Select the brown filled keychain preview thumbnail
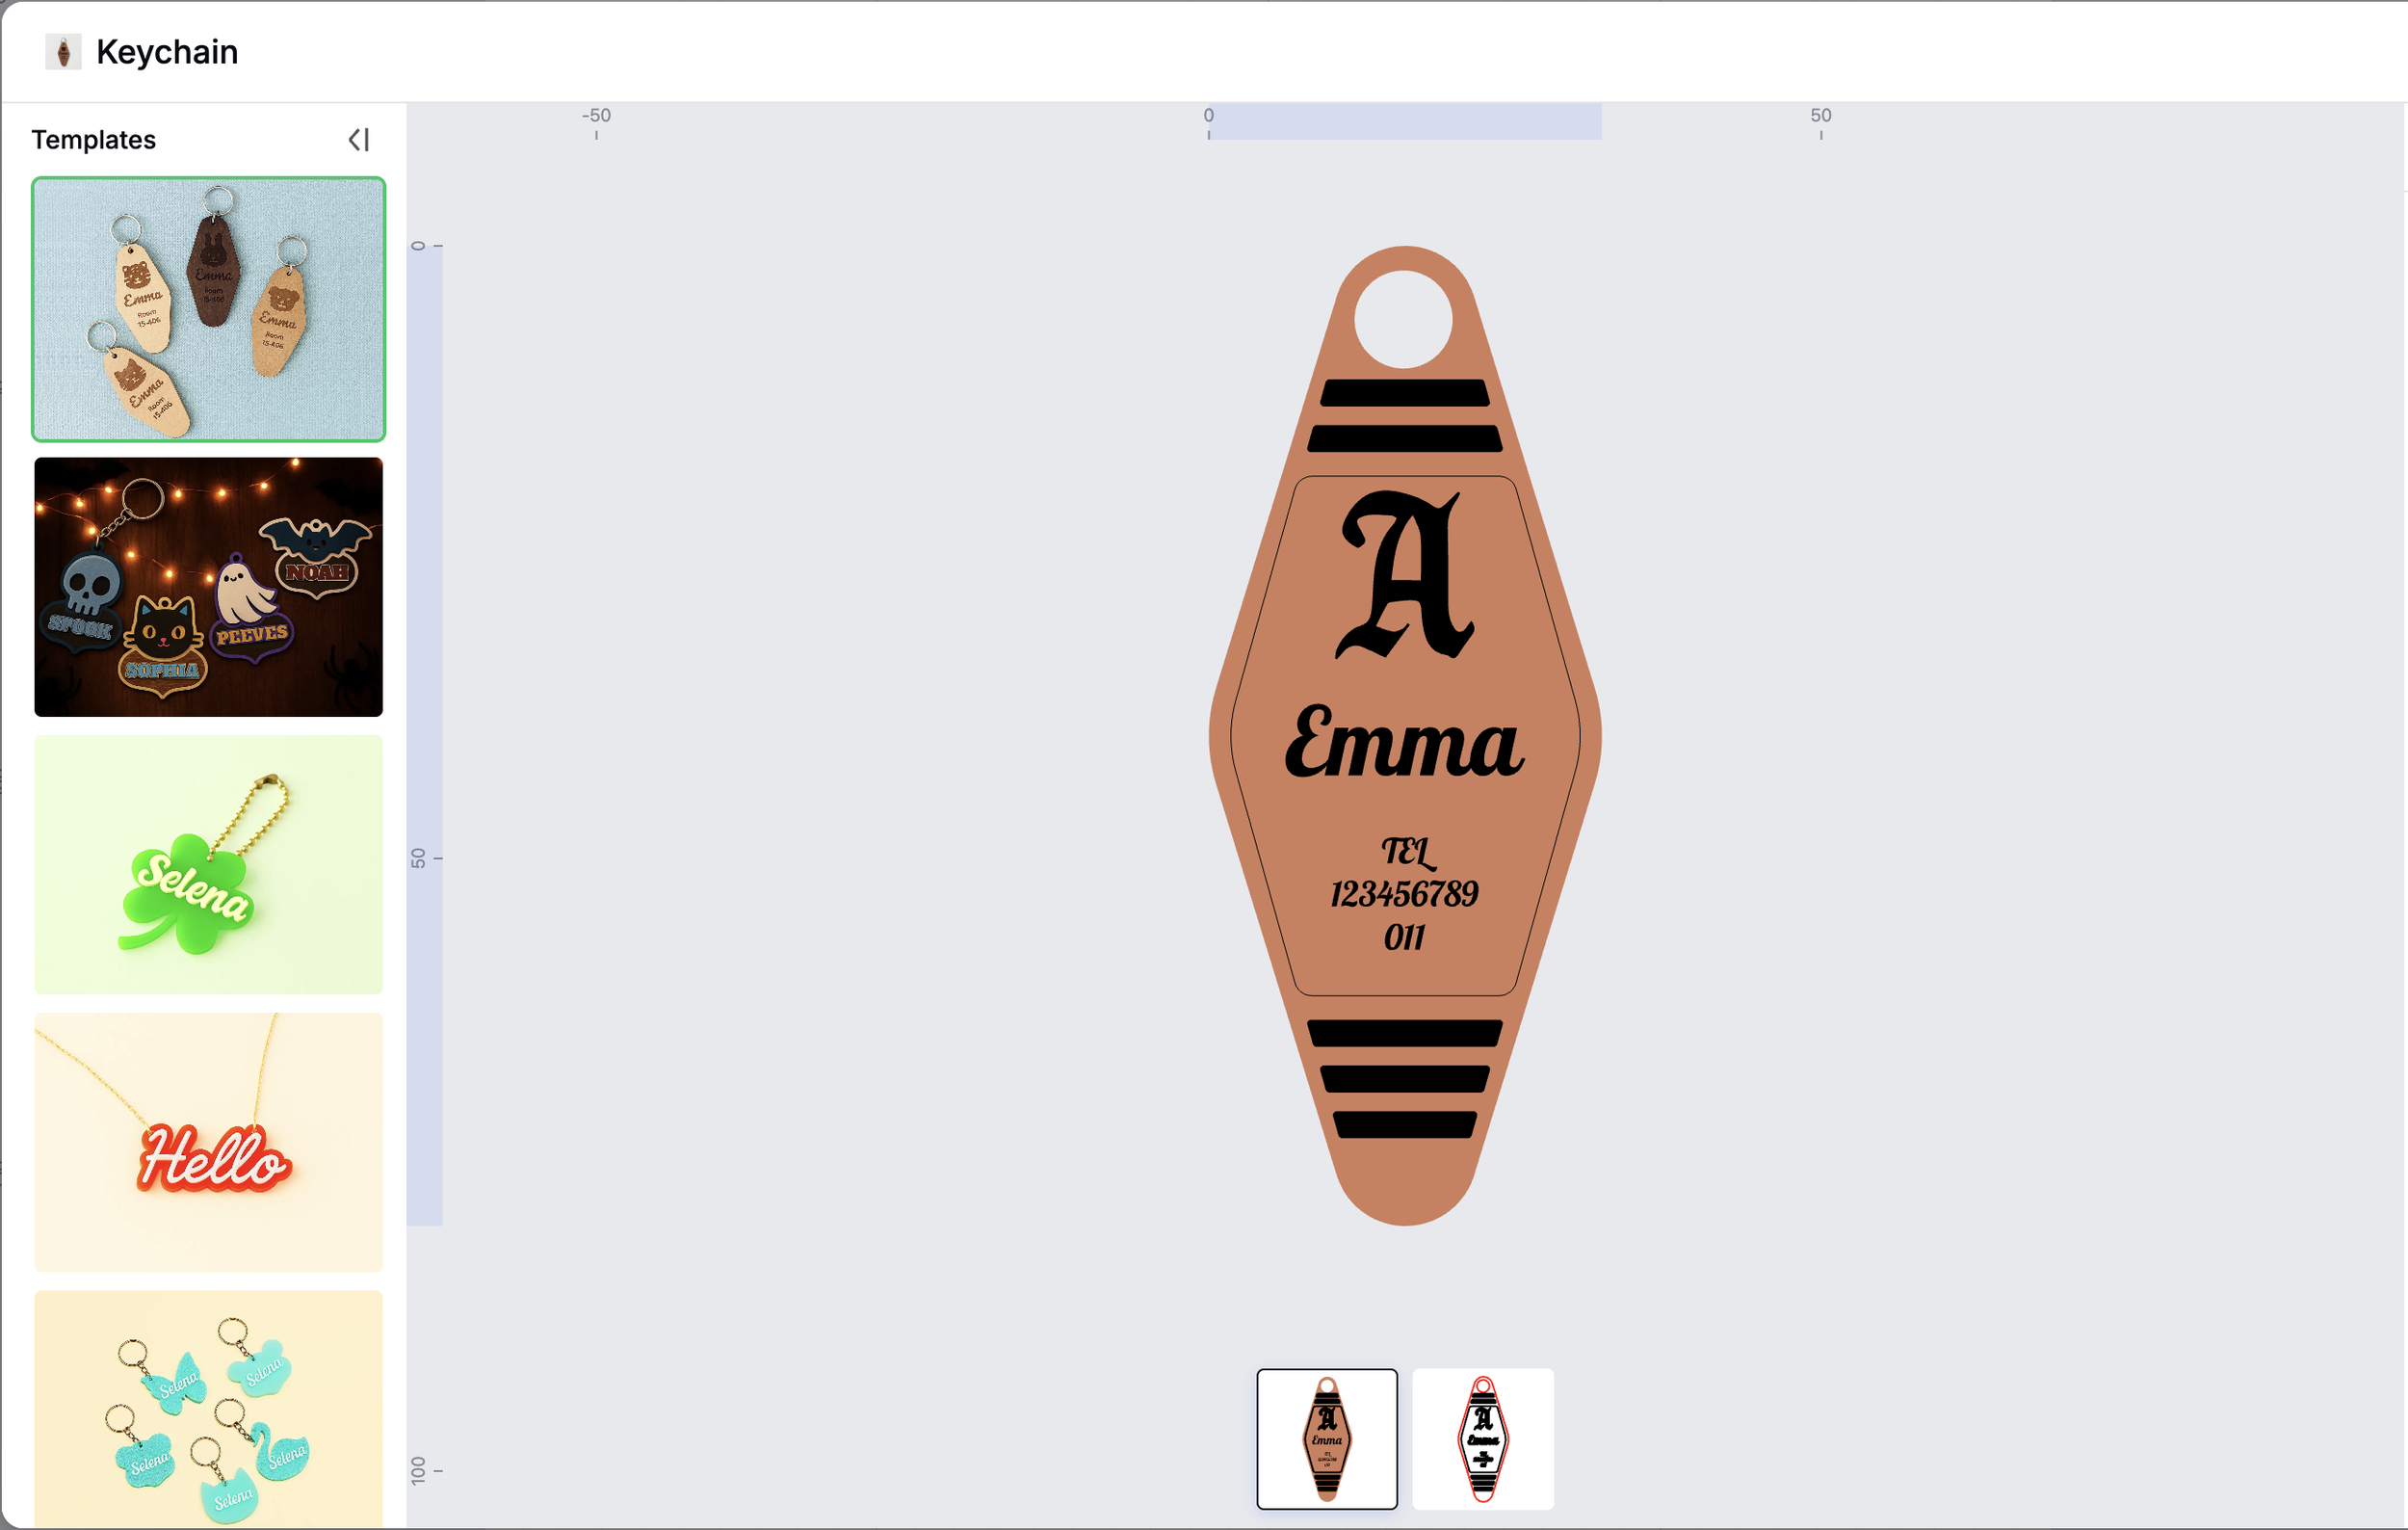The height and width of the screenshot is (1530, 2408). 1327,1439
